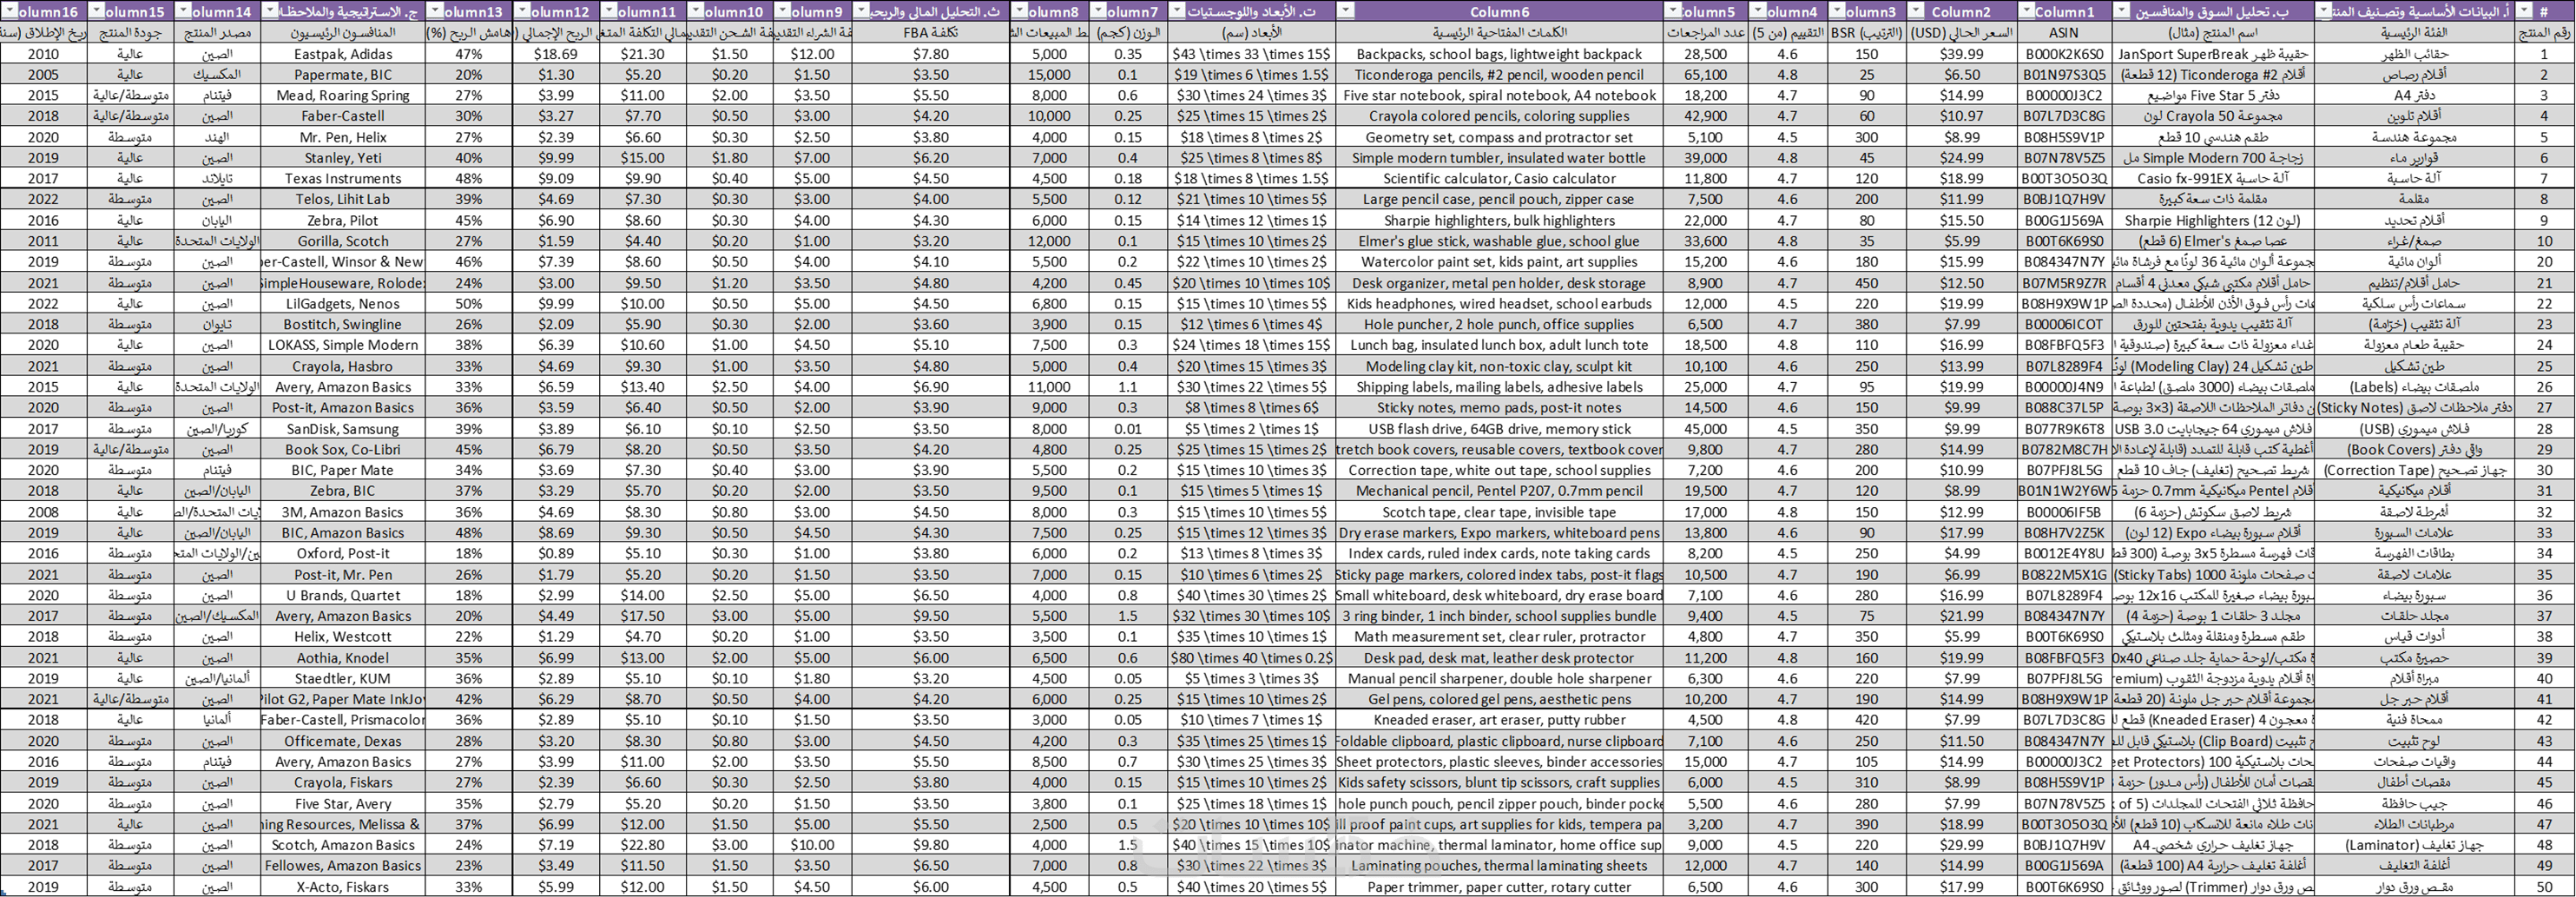Select 'Paper trimmer, paper cutter, rotary cutter' cell

tap(1498, 887)
